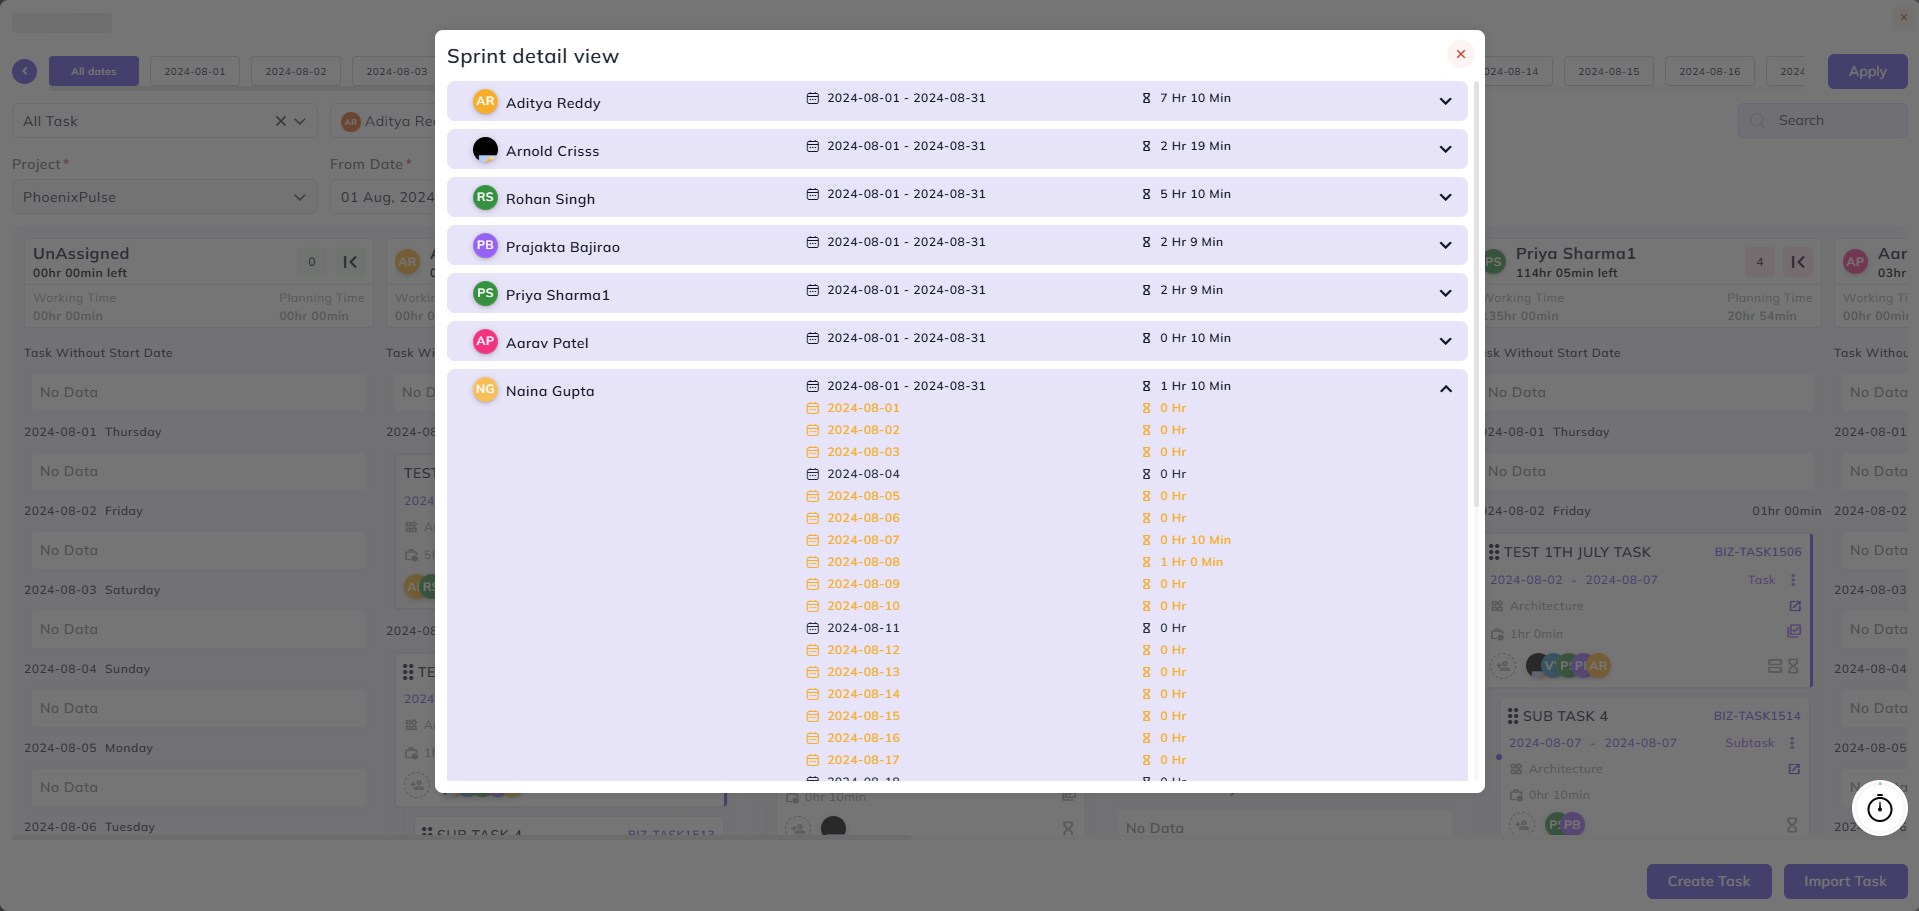Click the back arrow button in background page
The height and width of the screenshot is (911, 1919).
click(24, 71)
